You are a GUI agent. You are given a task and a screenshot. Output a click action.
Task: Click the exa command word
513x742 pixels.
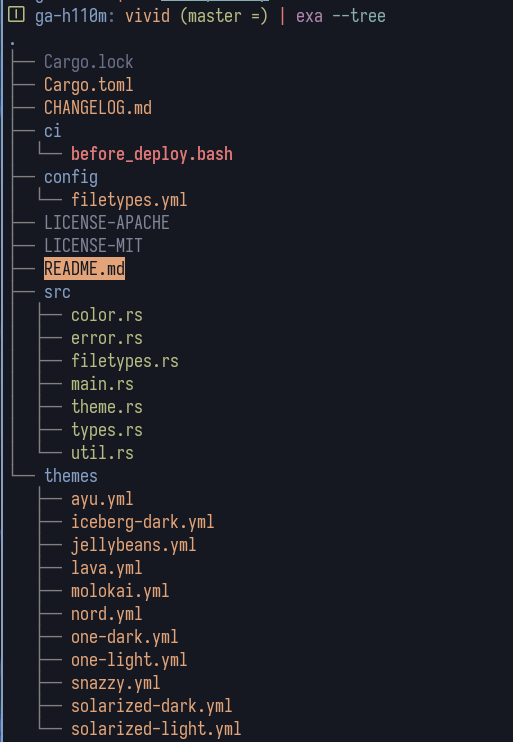pos(309,17)
